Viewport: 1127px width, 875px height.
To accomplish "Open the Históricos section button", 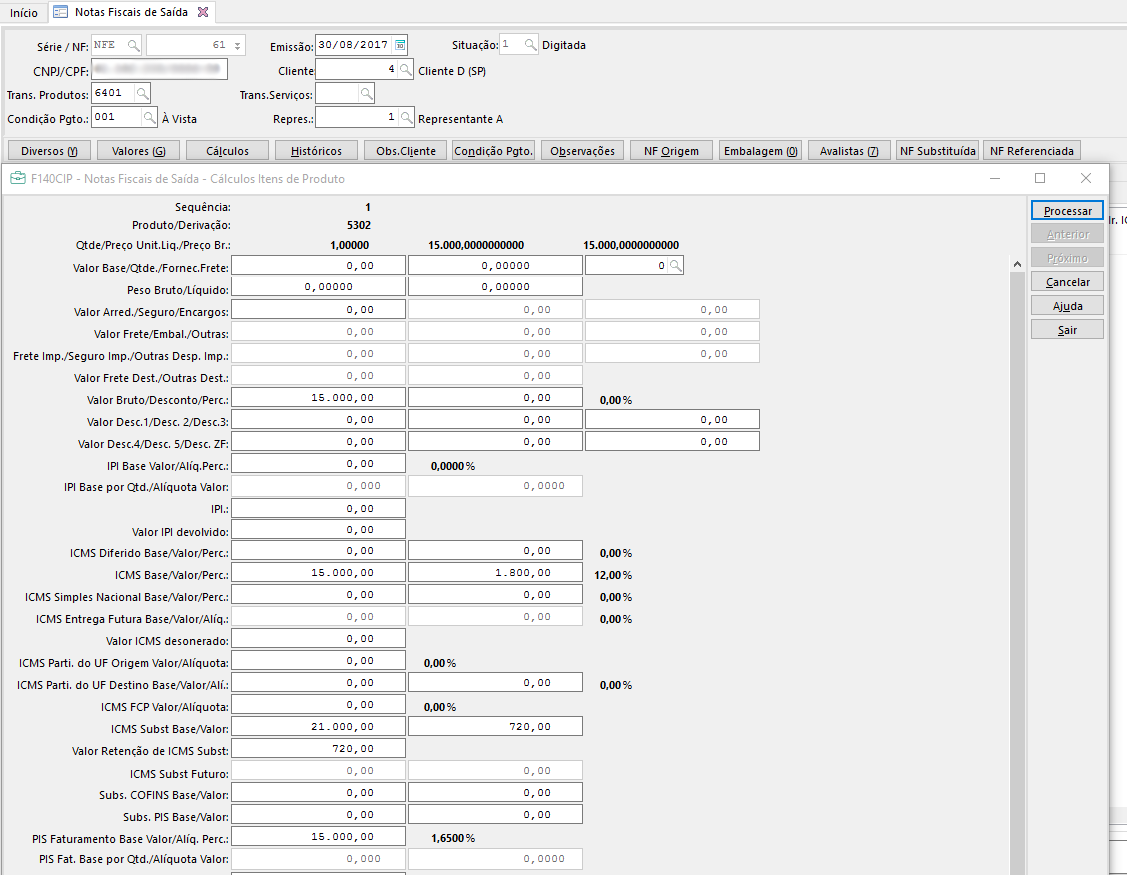I will tap(316, 151).
